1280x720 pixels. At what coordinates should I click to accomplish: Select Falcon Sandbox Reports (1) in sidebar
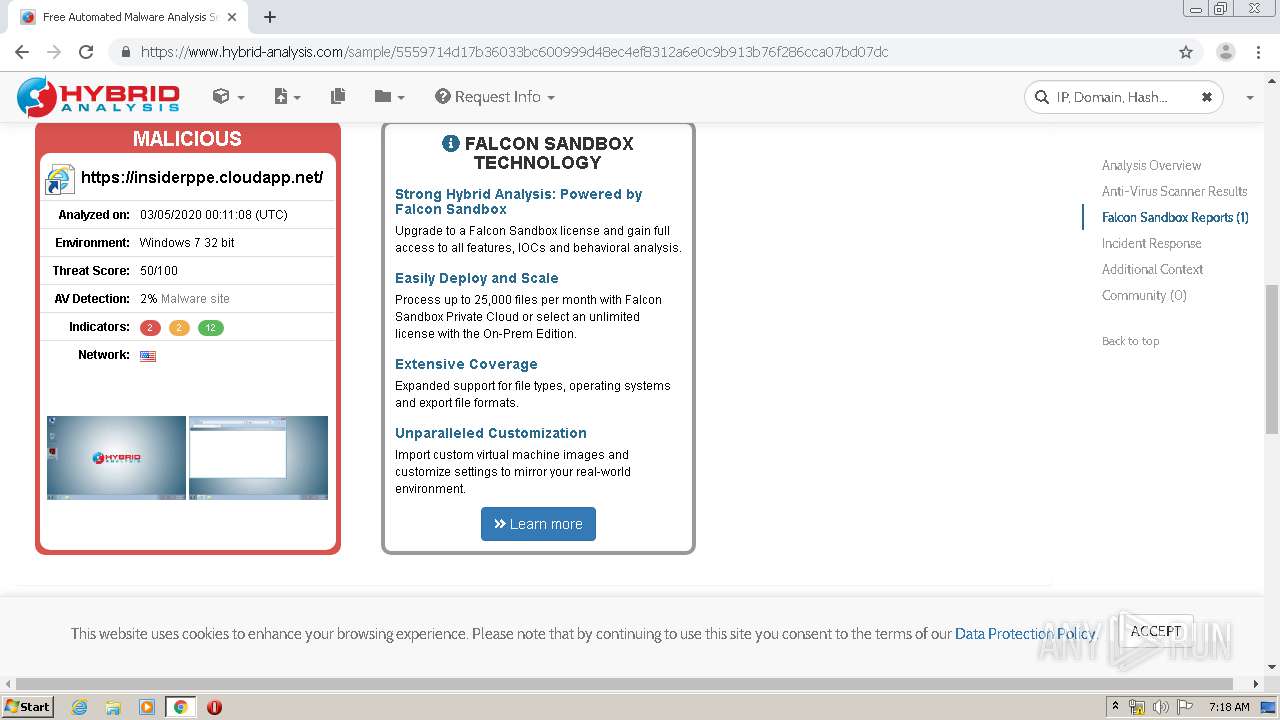tap(1175, 217)
